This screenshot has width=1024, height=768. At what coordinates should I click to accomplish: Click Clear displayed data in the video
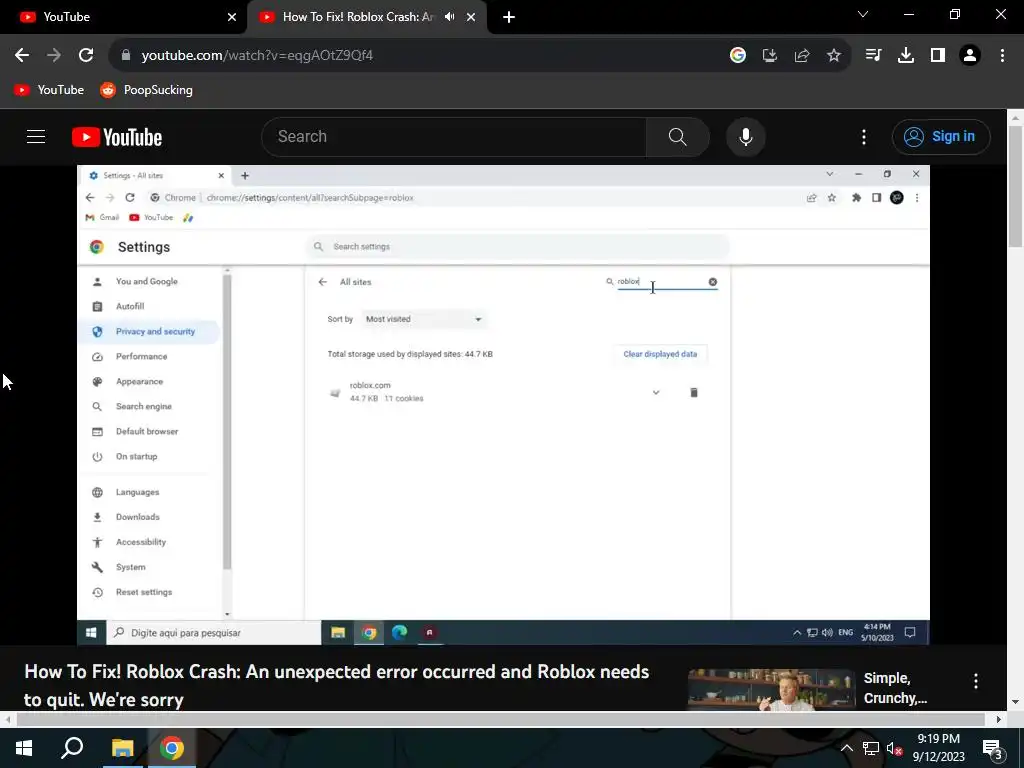click(x=660, y=354)
